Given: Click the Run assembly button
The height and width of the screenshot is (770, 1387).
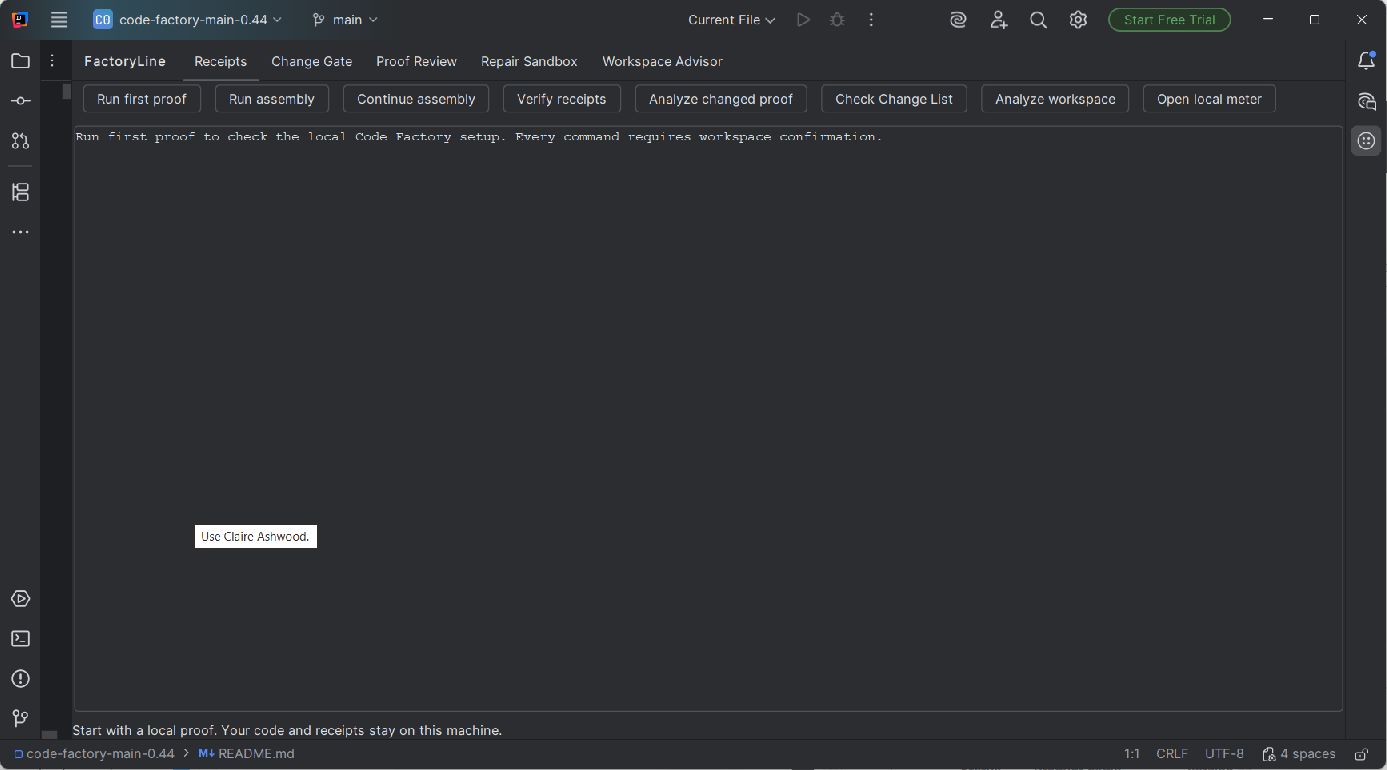Looking at the screenshot, I should [272, 99].
